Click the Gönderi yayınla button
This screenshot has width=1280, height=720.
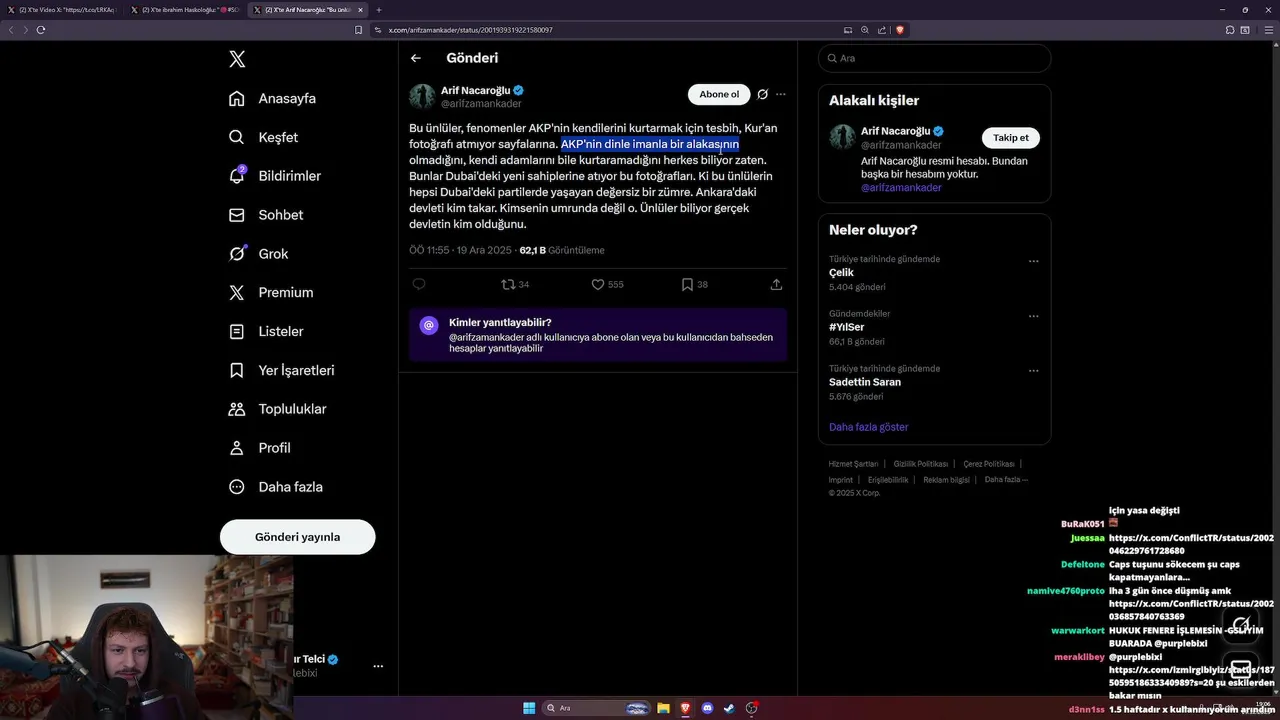coord(297,537)
